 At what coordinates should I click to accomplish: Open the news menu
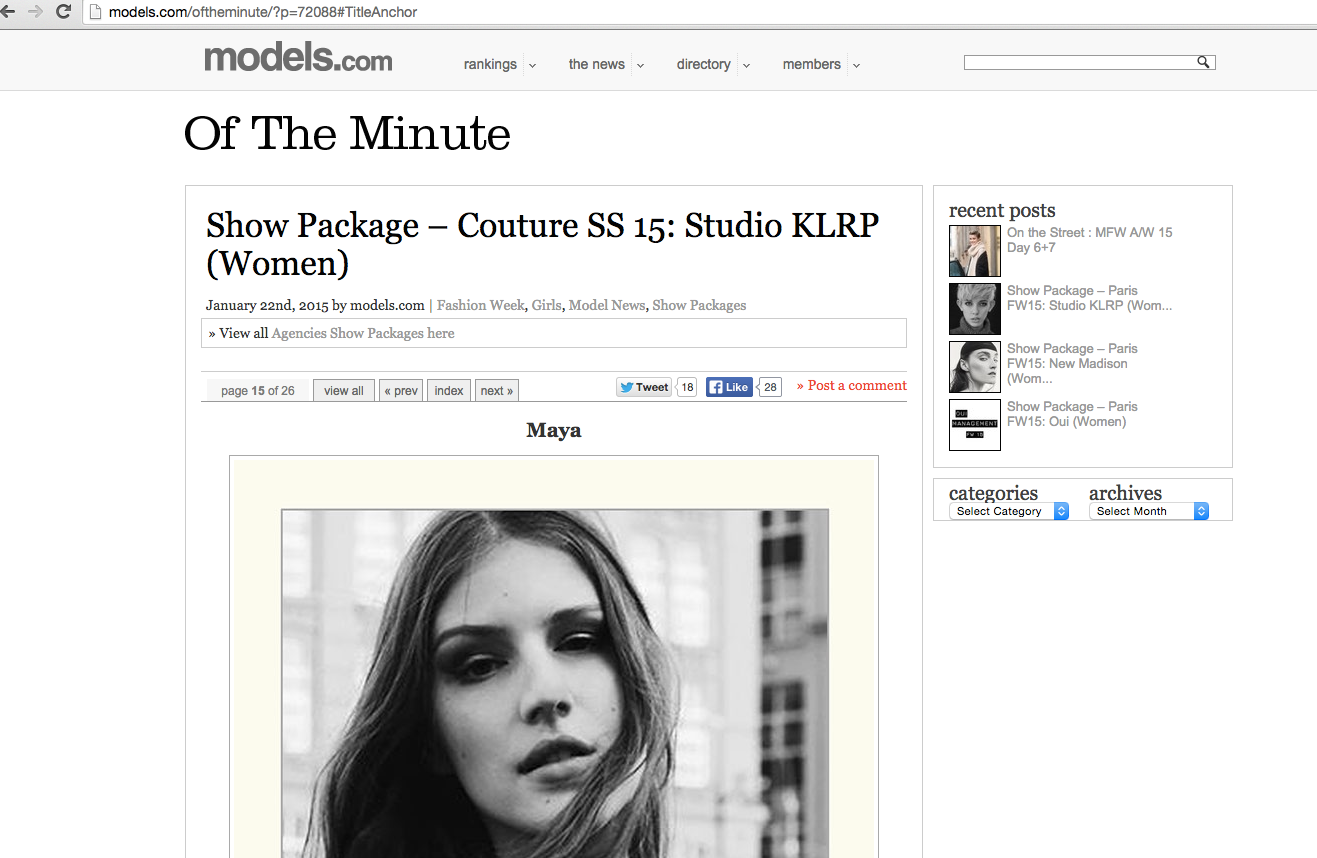tap(597, 64)
